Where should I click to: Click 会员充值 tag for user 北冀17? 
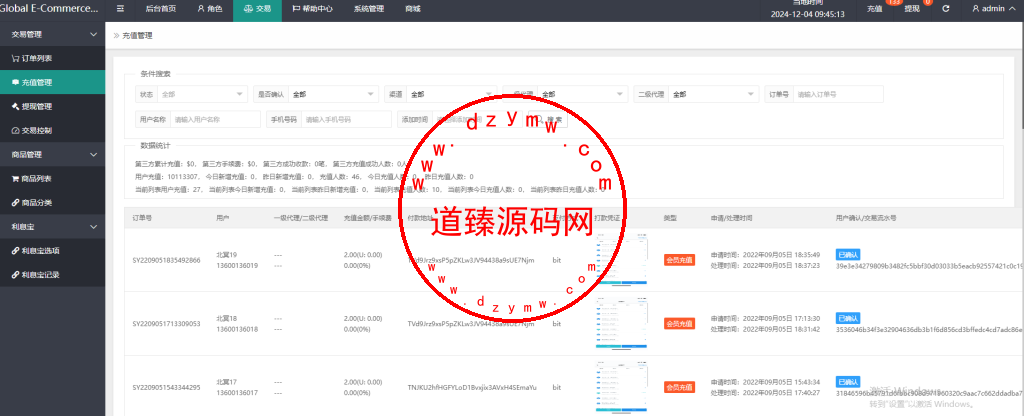[x=679, y=387]
